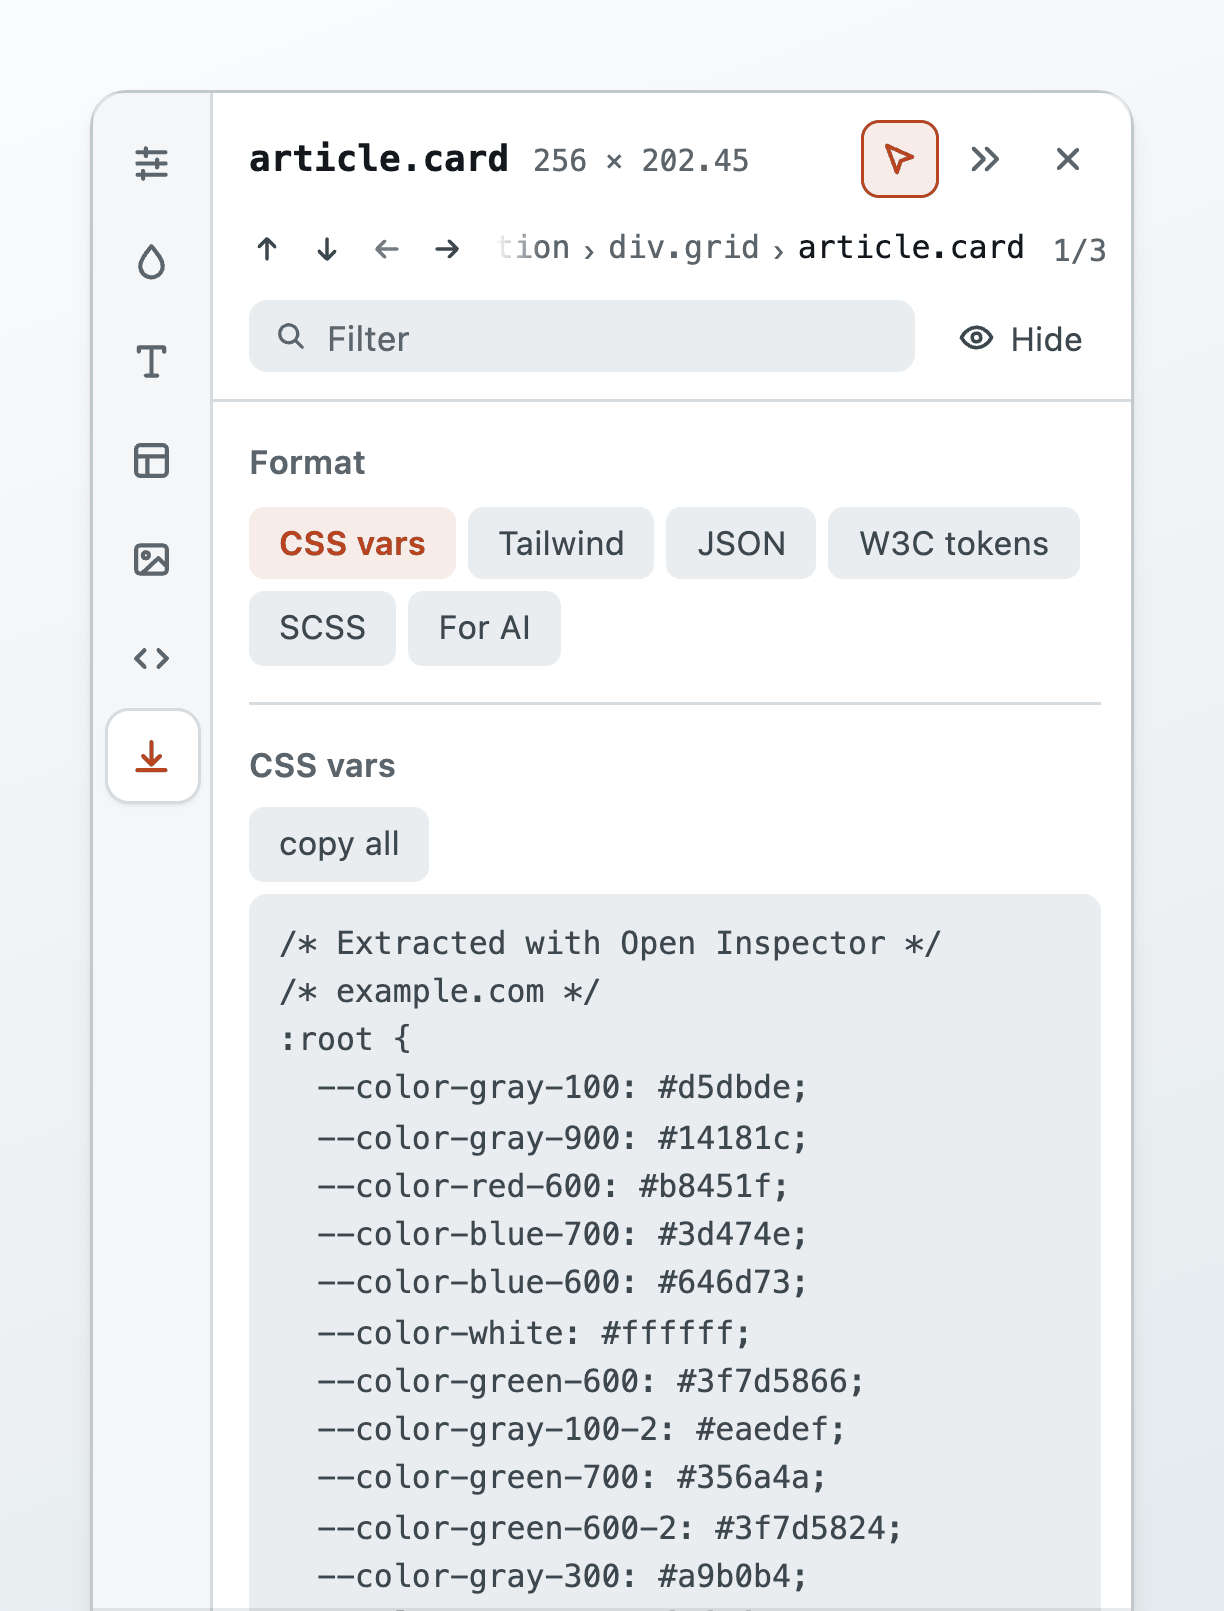Click the :root { line in code
1224x1611 pixels.
tap(345, 1039)
